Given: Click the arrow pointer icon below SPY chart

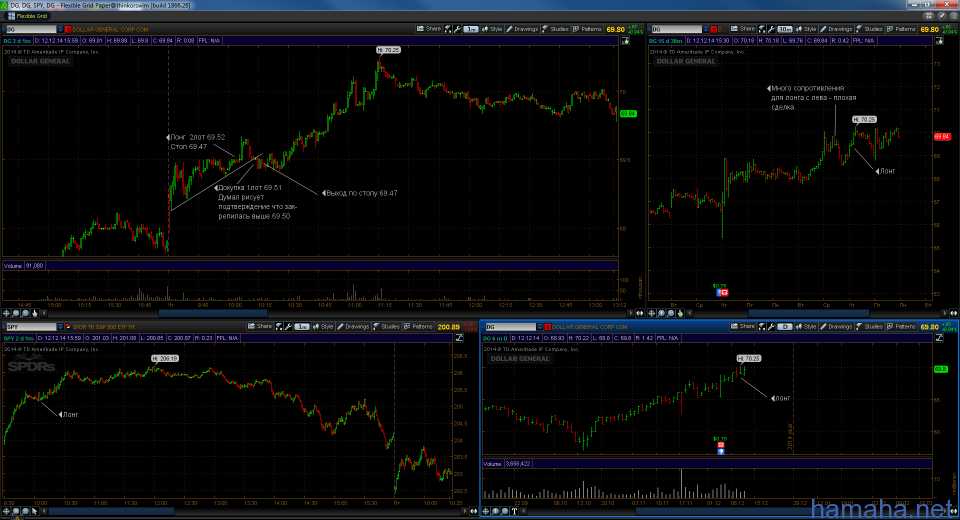Looking at the screenshot, I should click(35, 510).
